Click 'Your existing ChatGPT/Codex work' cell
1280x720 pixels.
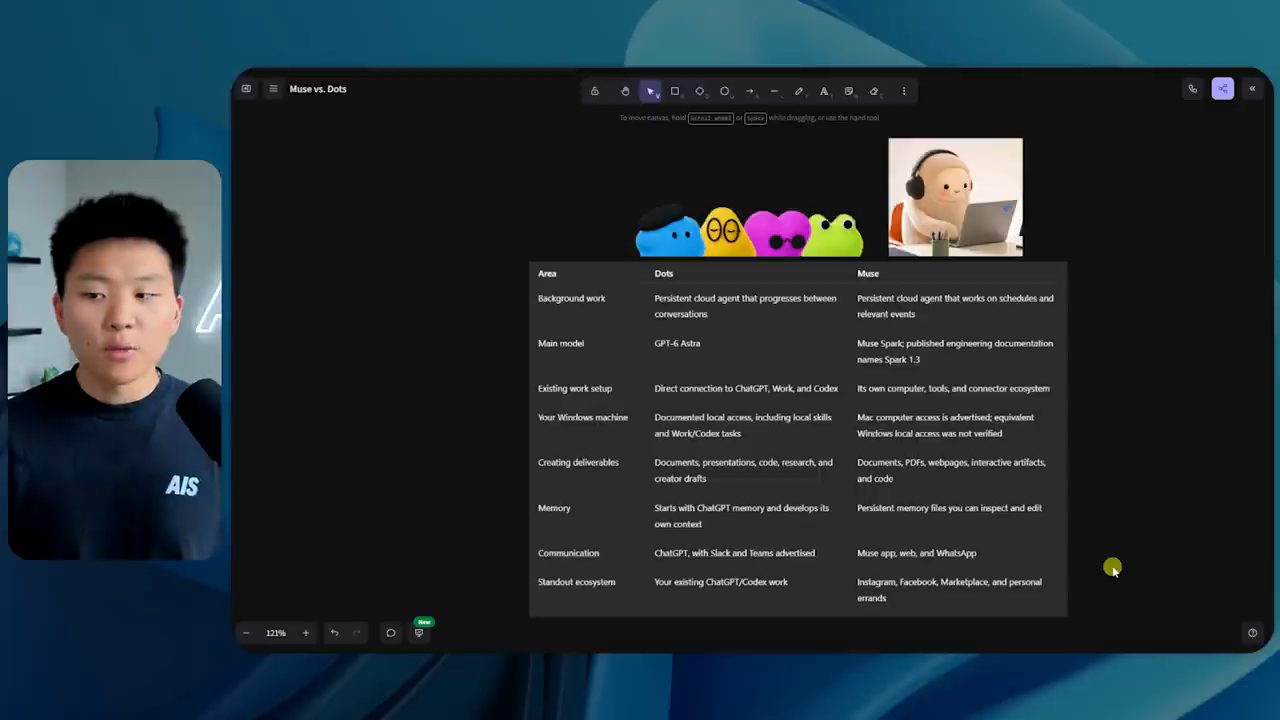(721, 582)
